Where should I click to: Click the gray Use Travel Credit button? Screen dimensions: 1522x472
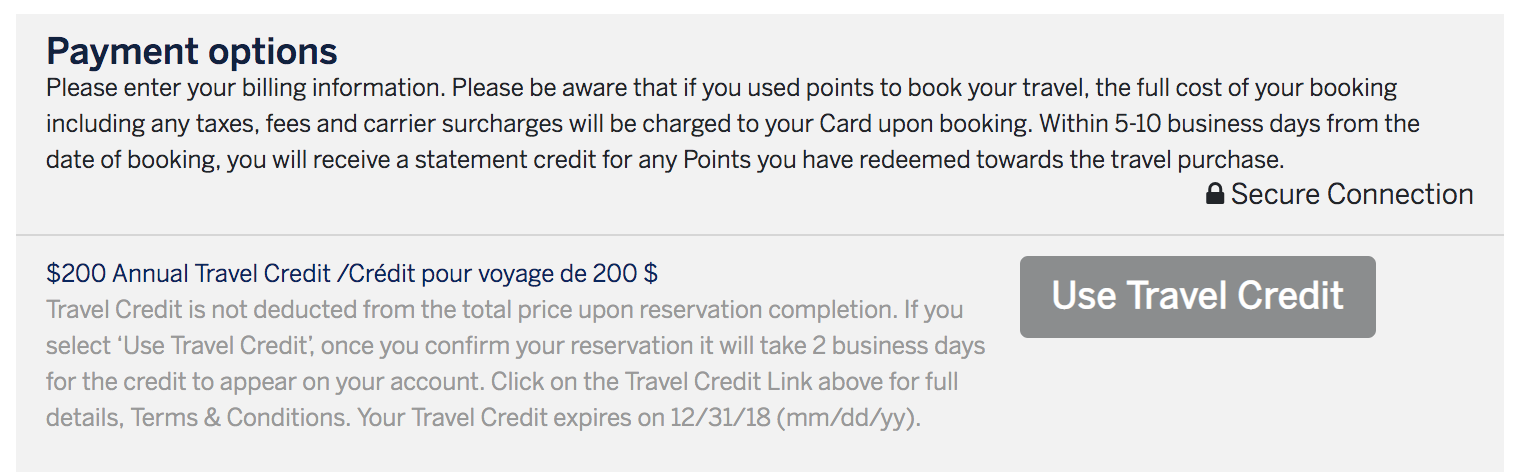click(1198, 297)
